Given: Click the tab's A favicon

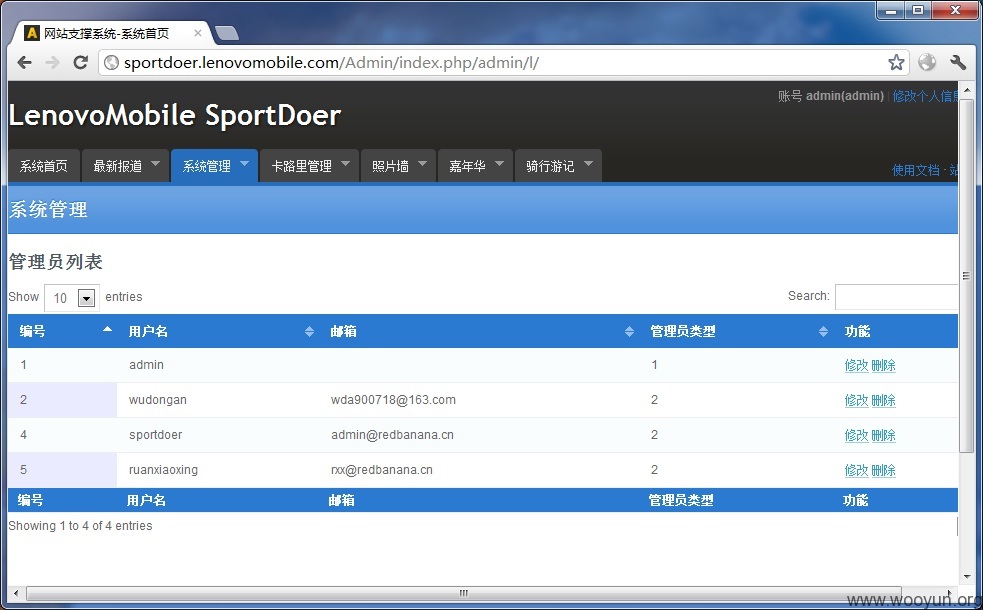Looking at the screenshot, I should (32, 33).
